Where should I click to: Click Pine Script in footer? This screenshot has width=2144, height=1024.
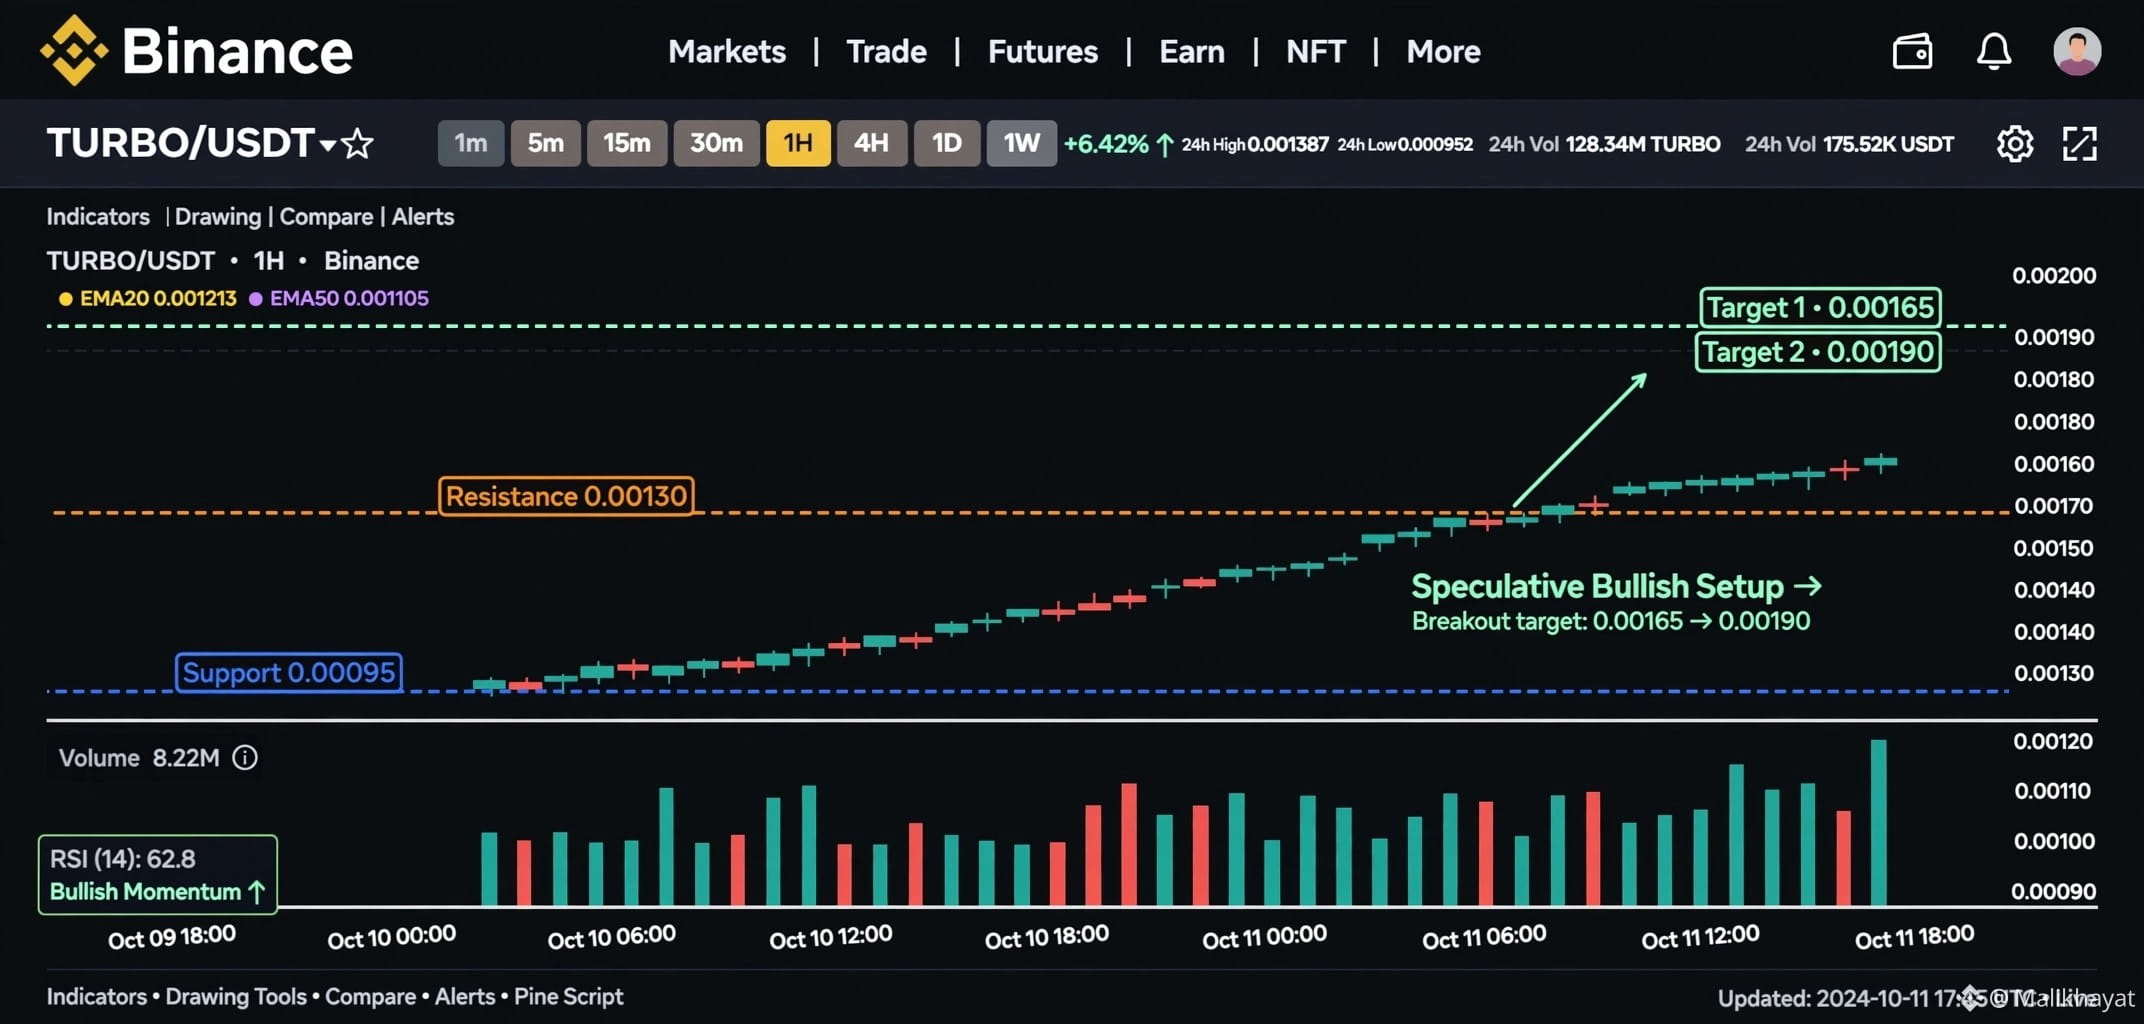pos(569,996)
